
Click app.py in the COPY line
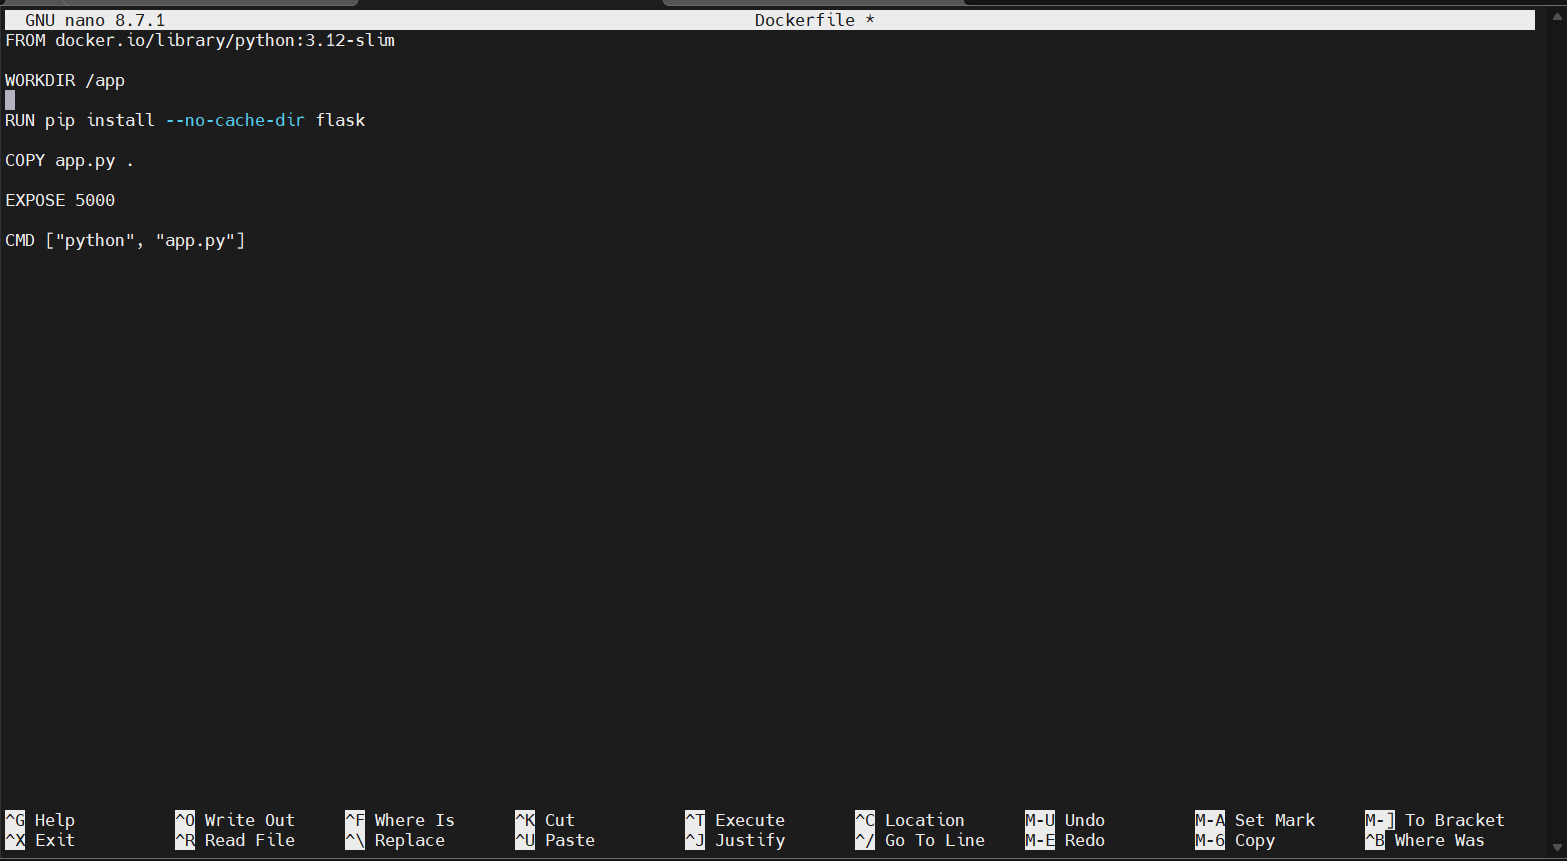pyautogui.click(x=85, y=160)
